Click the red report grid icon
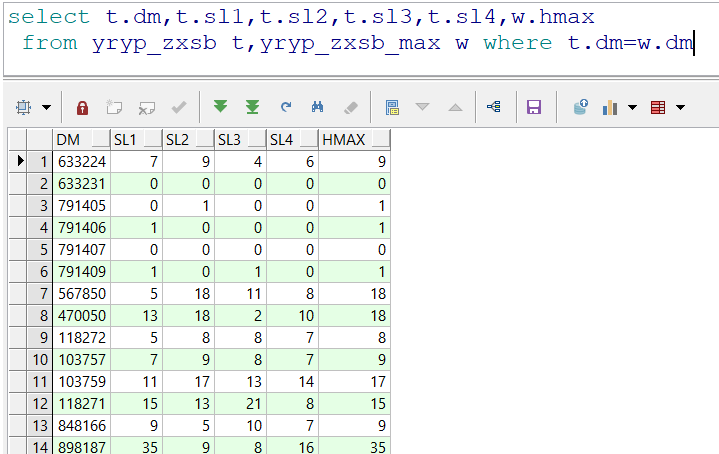Screen dimensions: 719x454 tap(658, 107)
